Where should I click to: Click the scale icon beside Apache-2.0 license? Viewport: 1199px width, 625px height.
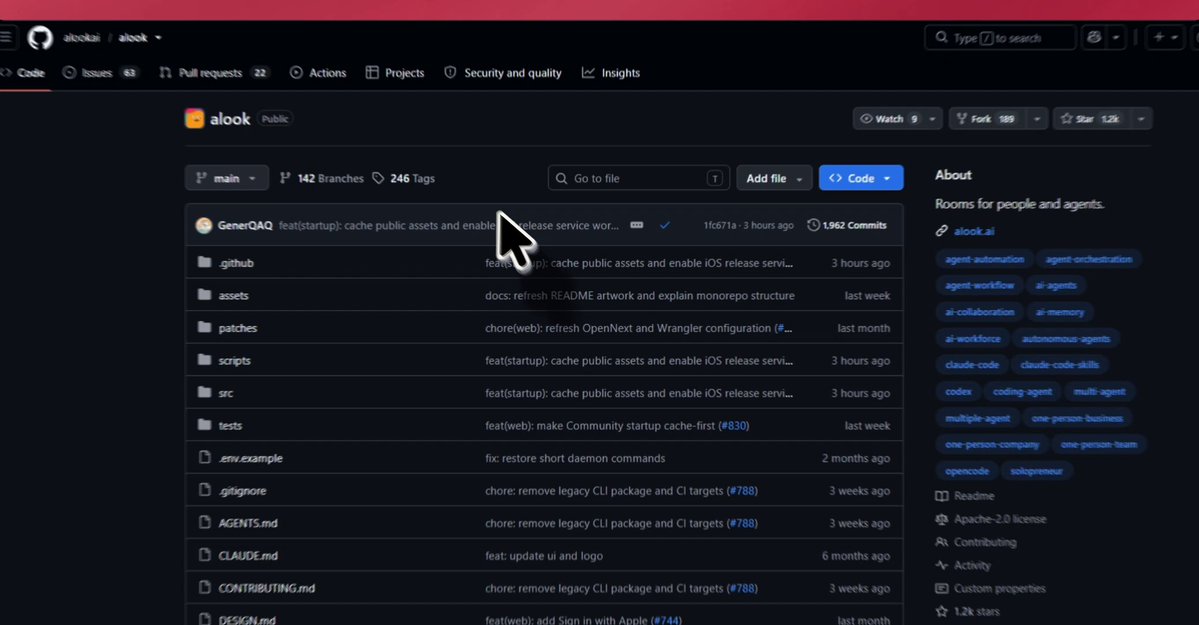941,519
